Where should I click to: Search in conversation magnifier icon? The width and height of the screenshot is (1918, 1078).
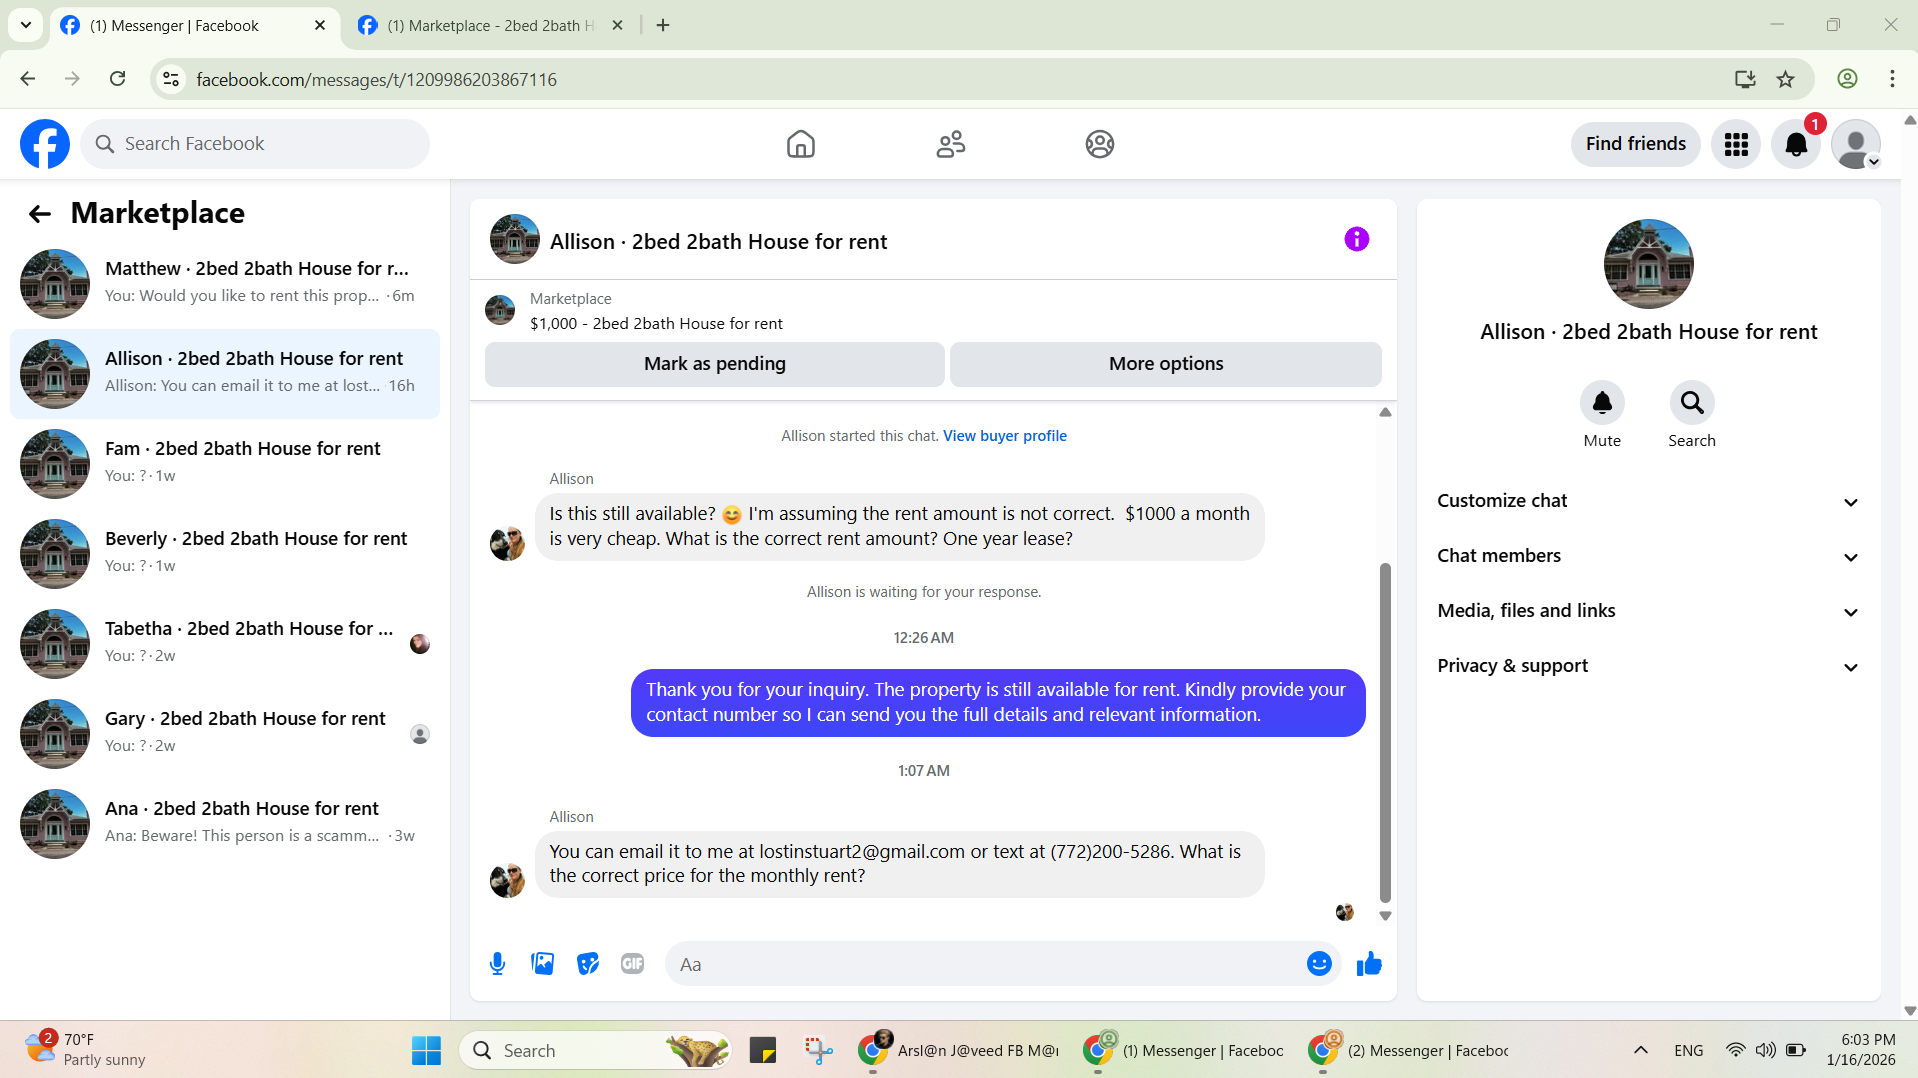tap(1691, 403)
